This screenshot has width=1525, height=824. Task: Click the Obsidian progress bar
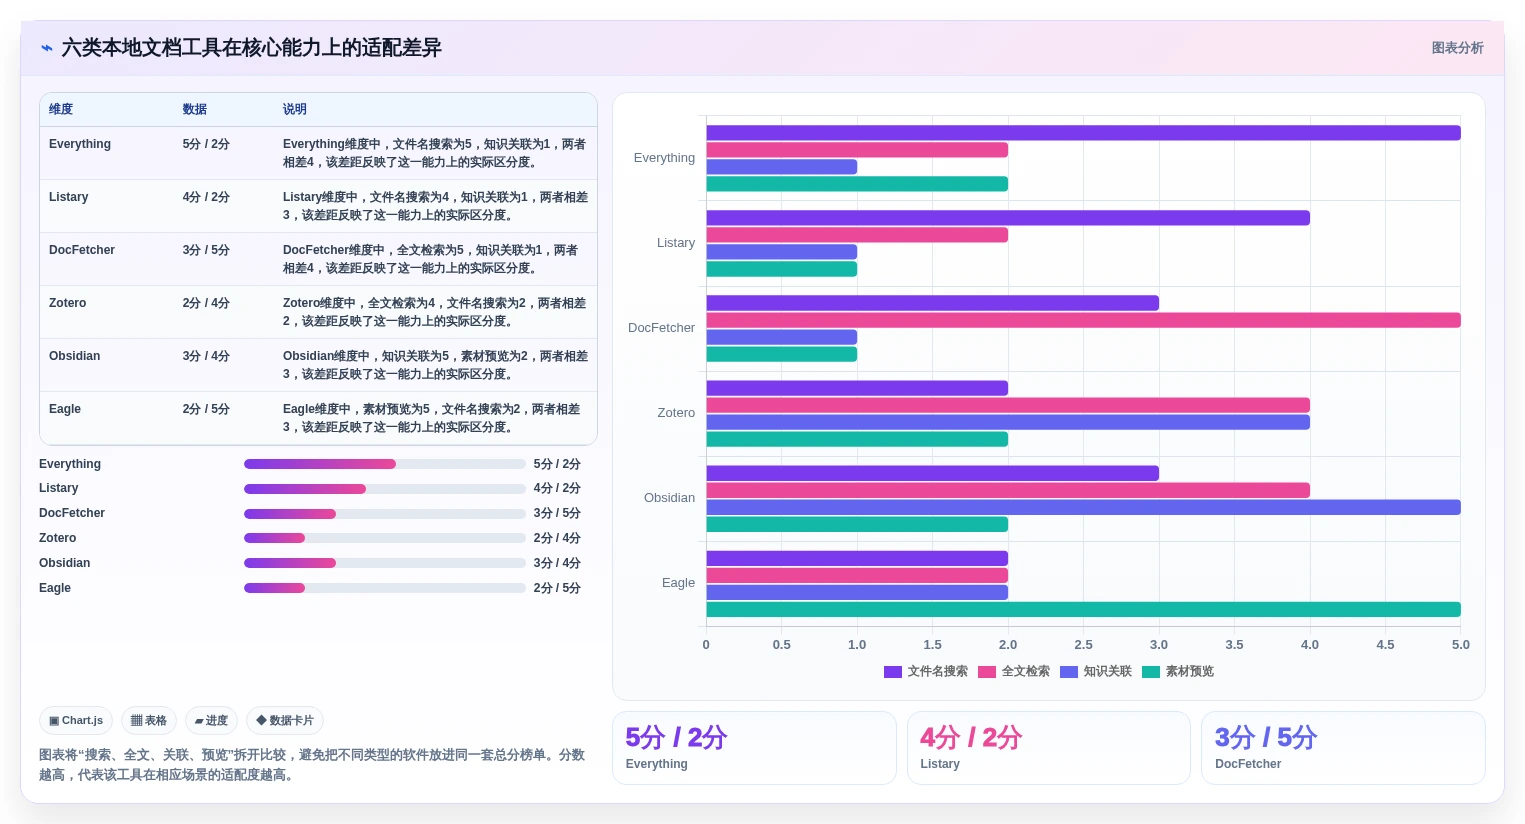coord(385,563)
